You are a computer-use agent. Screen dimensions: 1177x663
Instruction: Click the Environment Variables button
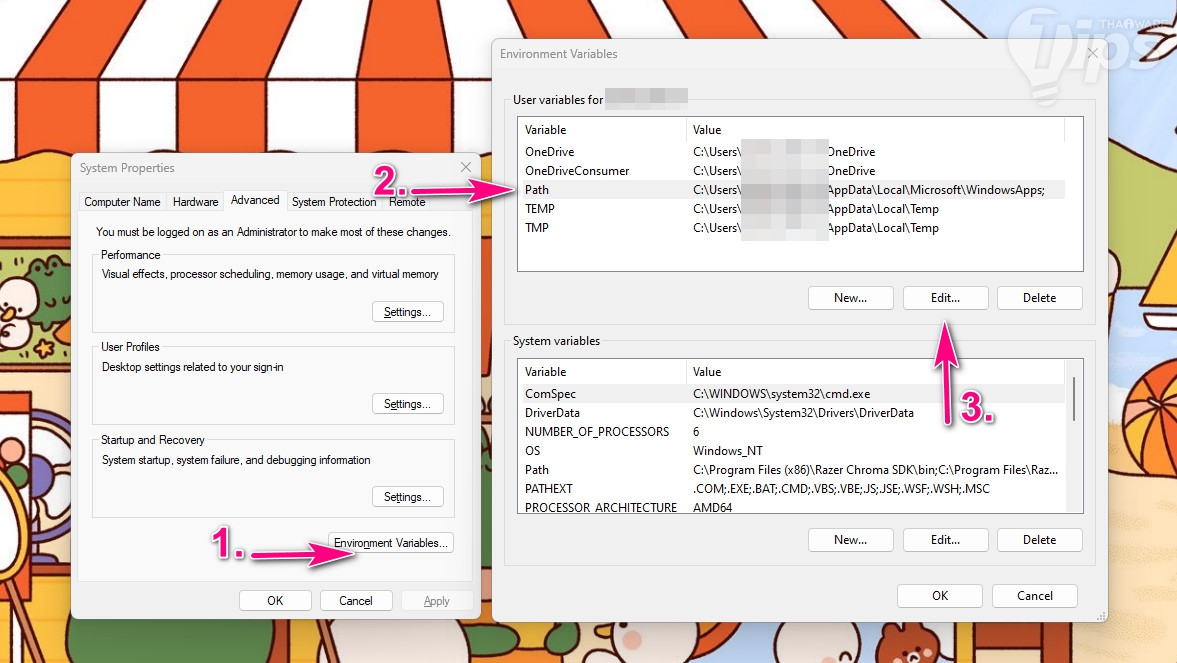tap(390, 542)
